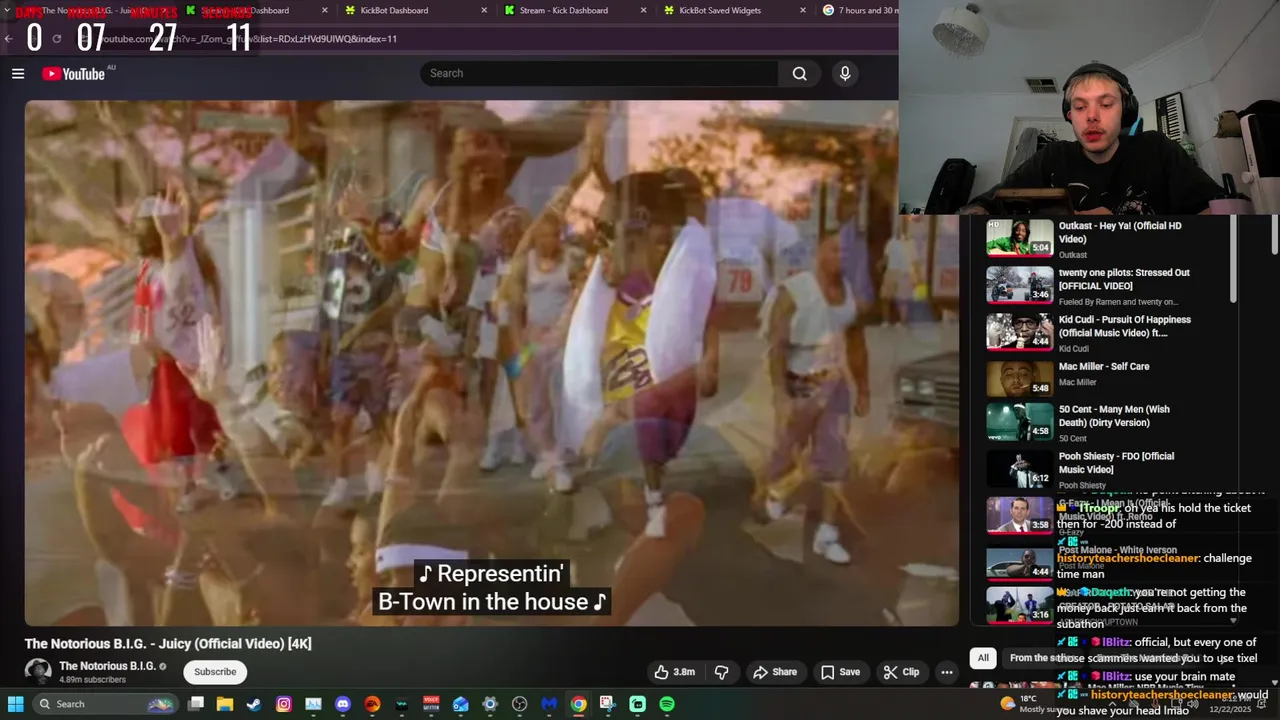Switch to the '7 hours and 30 m' tab
The image size is (1280, 720).
point(860,10)
